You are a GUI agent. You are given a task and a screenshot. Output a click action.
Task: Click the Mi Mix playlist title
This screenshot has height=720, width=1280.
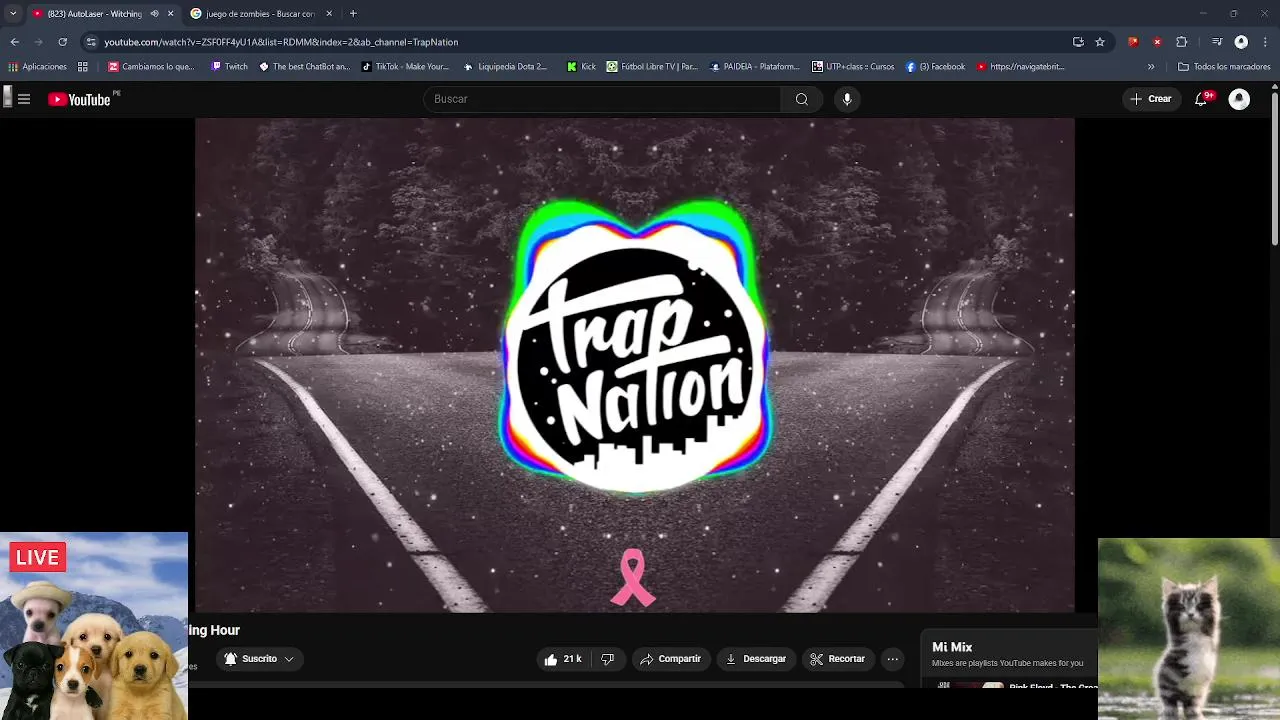(x=952, y=647)
